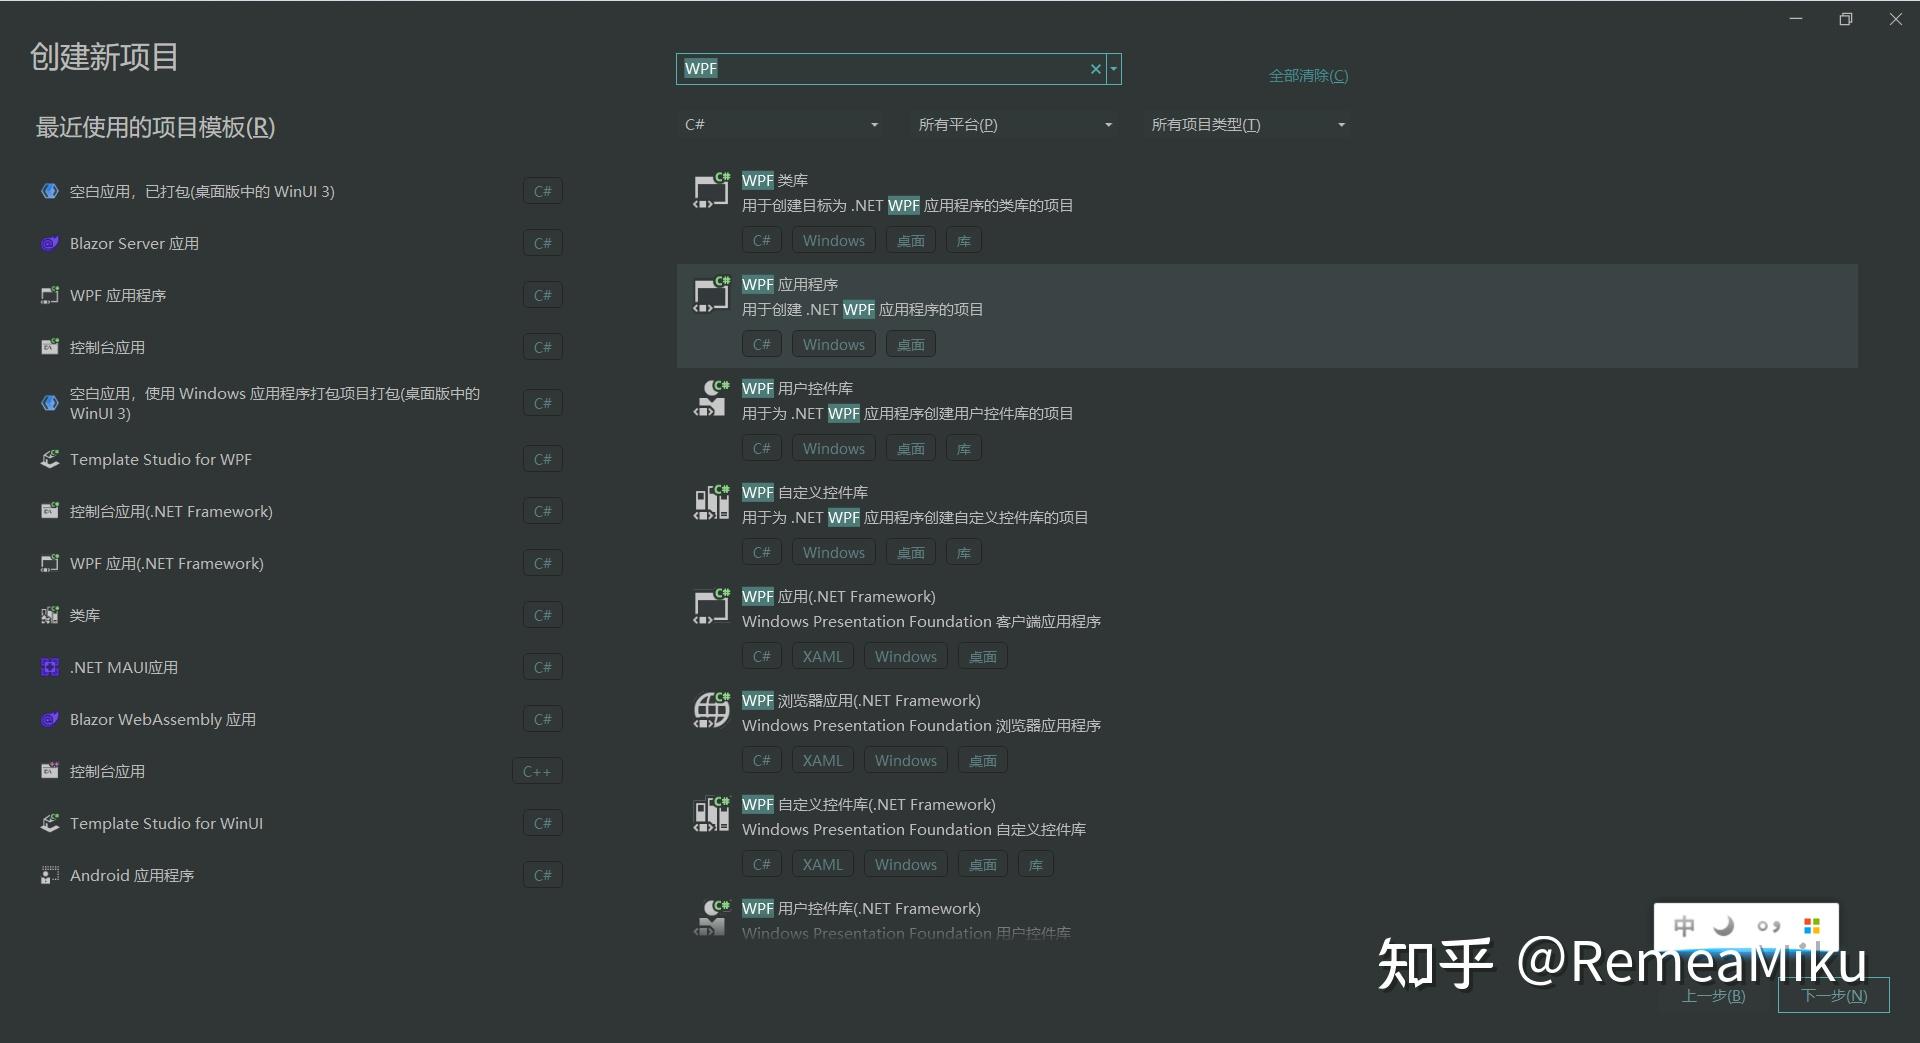Select the WPF 用户控件库 template title
Viewport: 1920px width, 1043px height.
click(x=797, y=389)
